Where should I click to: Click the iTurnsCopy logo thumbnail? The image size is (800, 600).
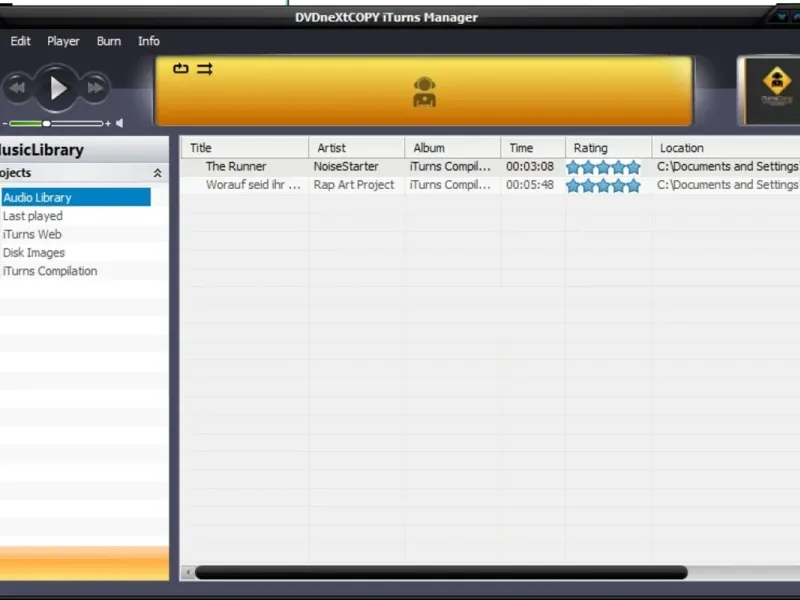coord(771,91)
